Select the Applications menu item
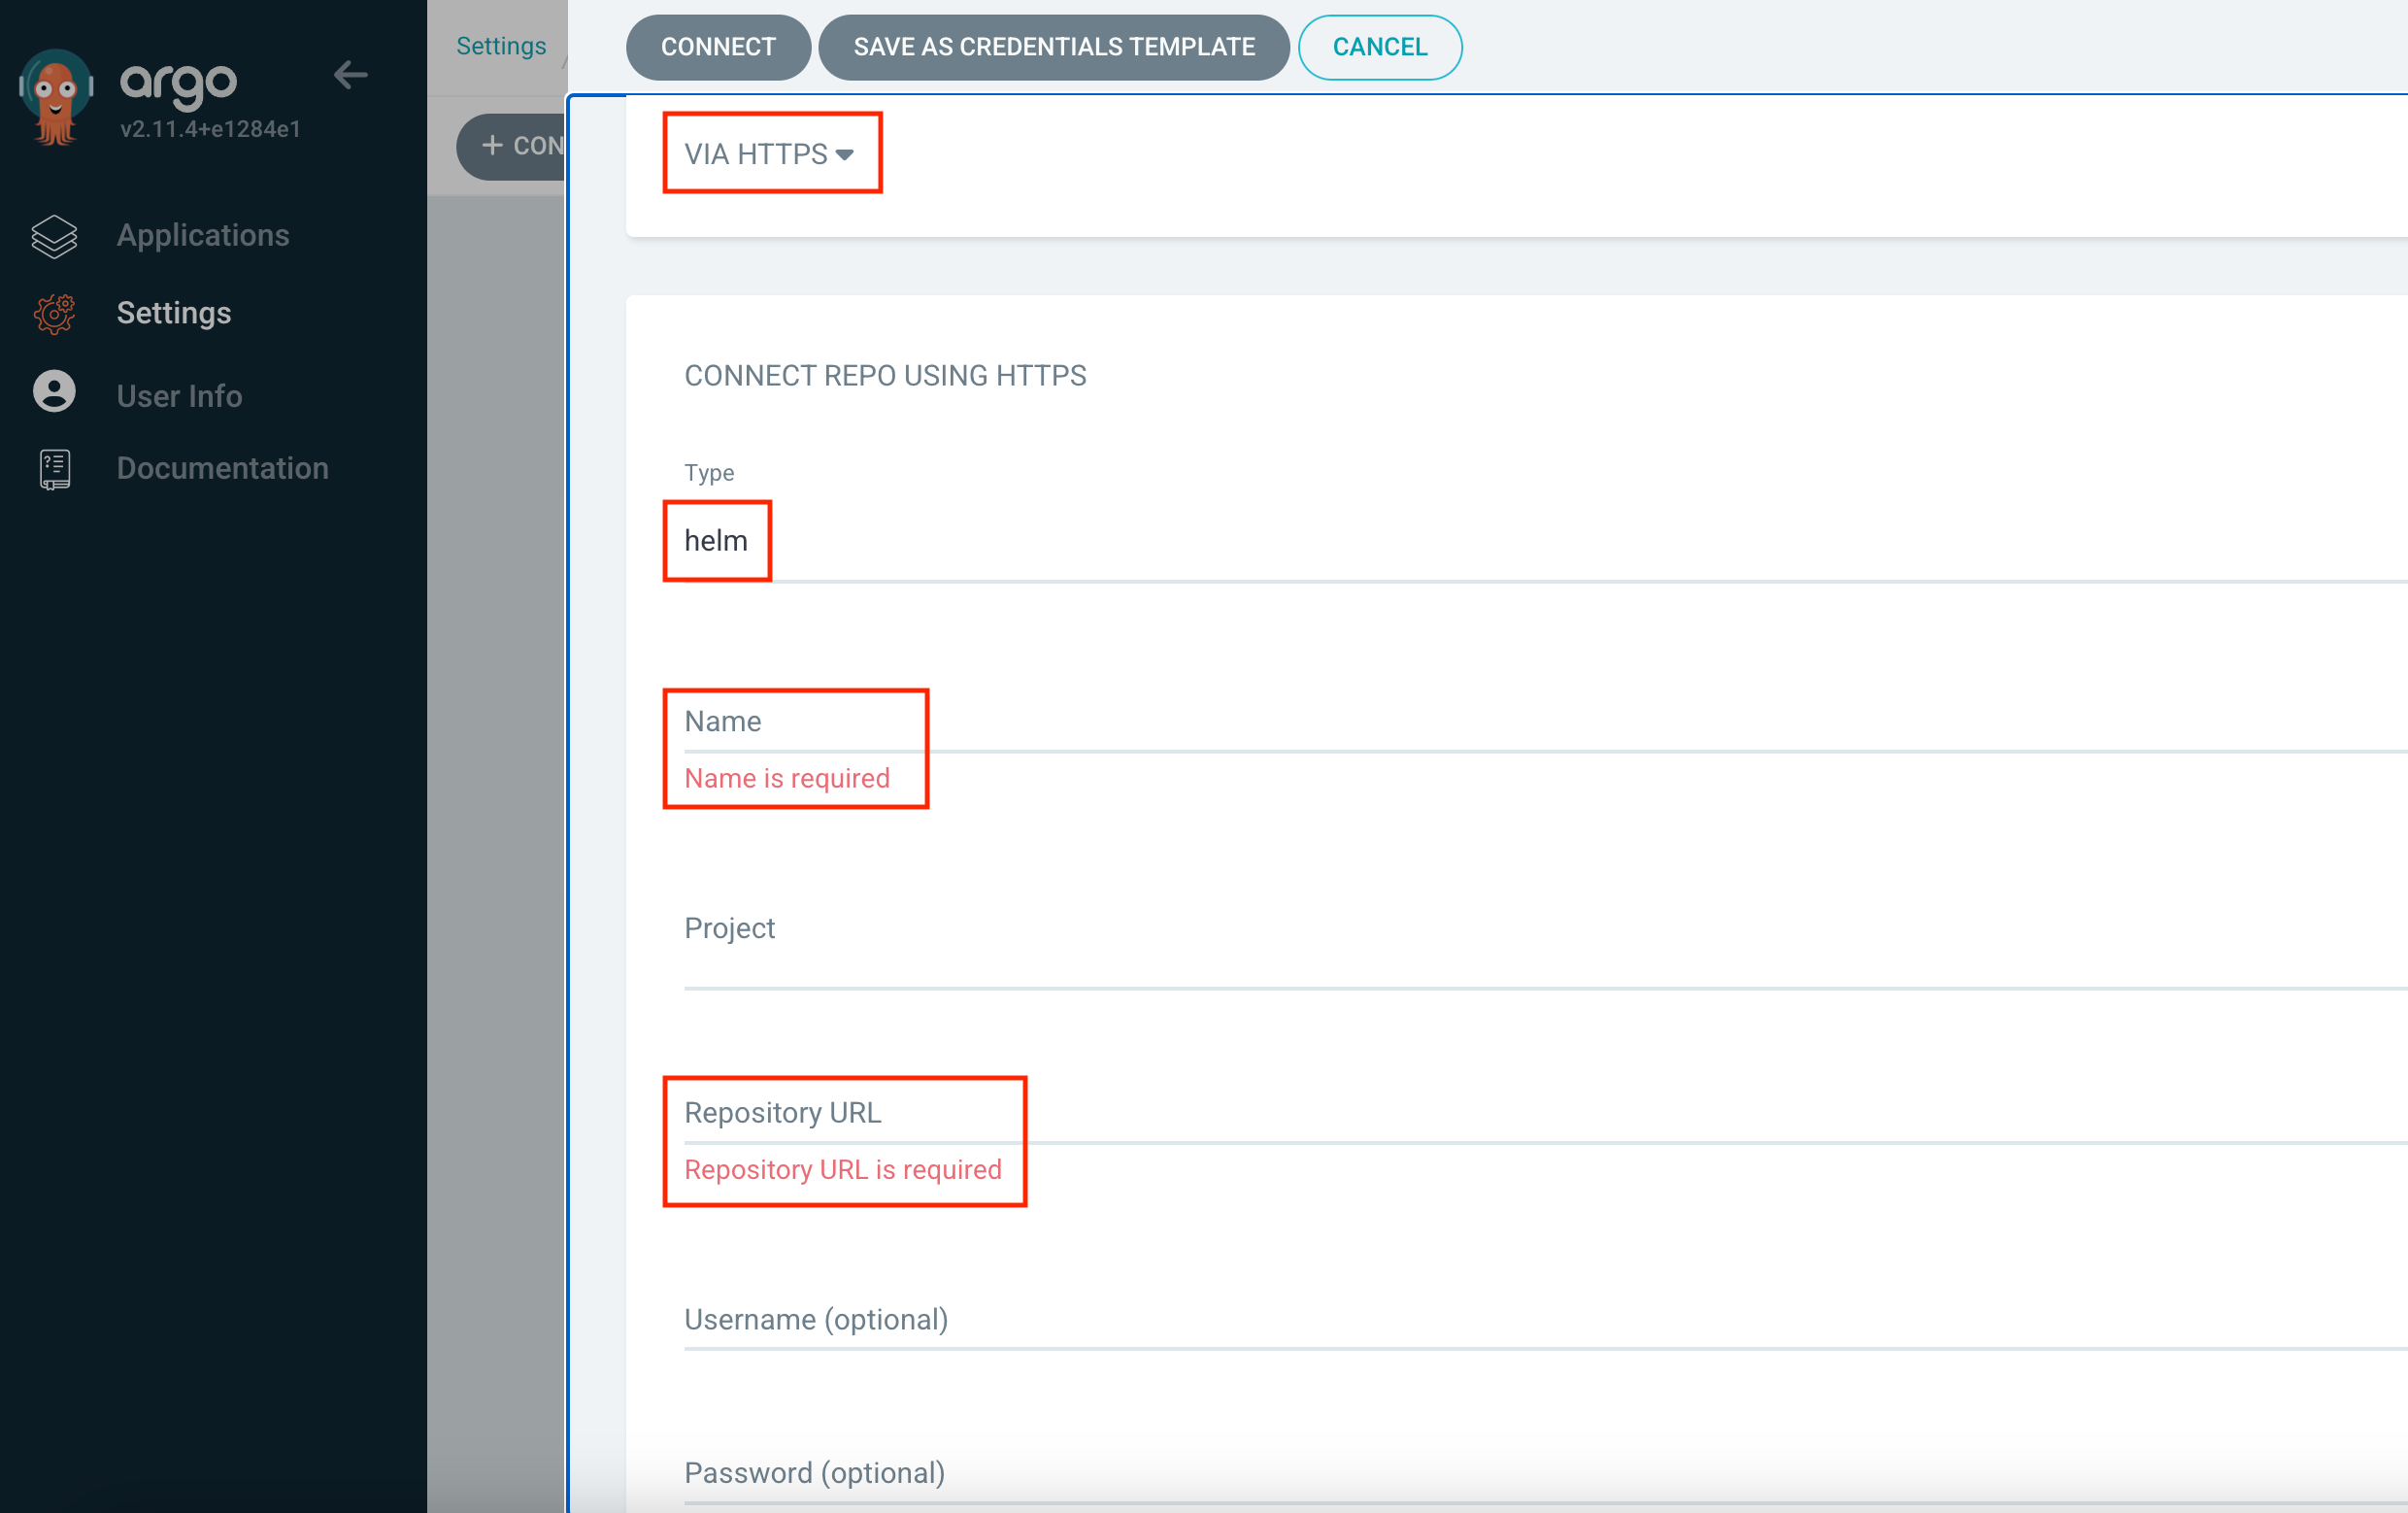Image resolution: width=2408 pixels, height=1513 pixels. click(x=200, y=232)
